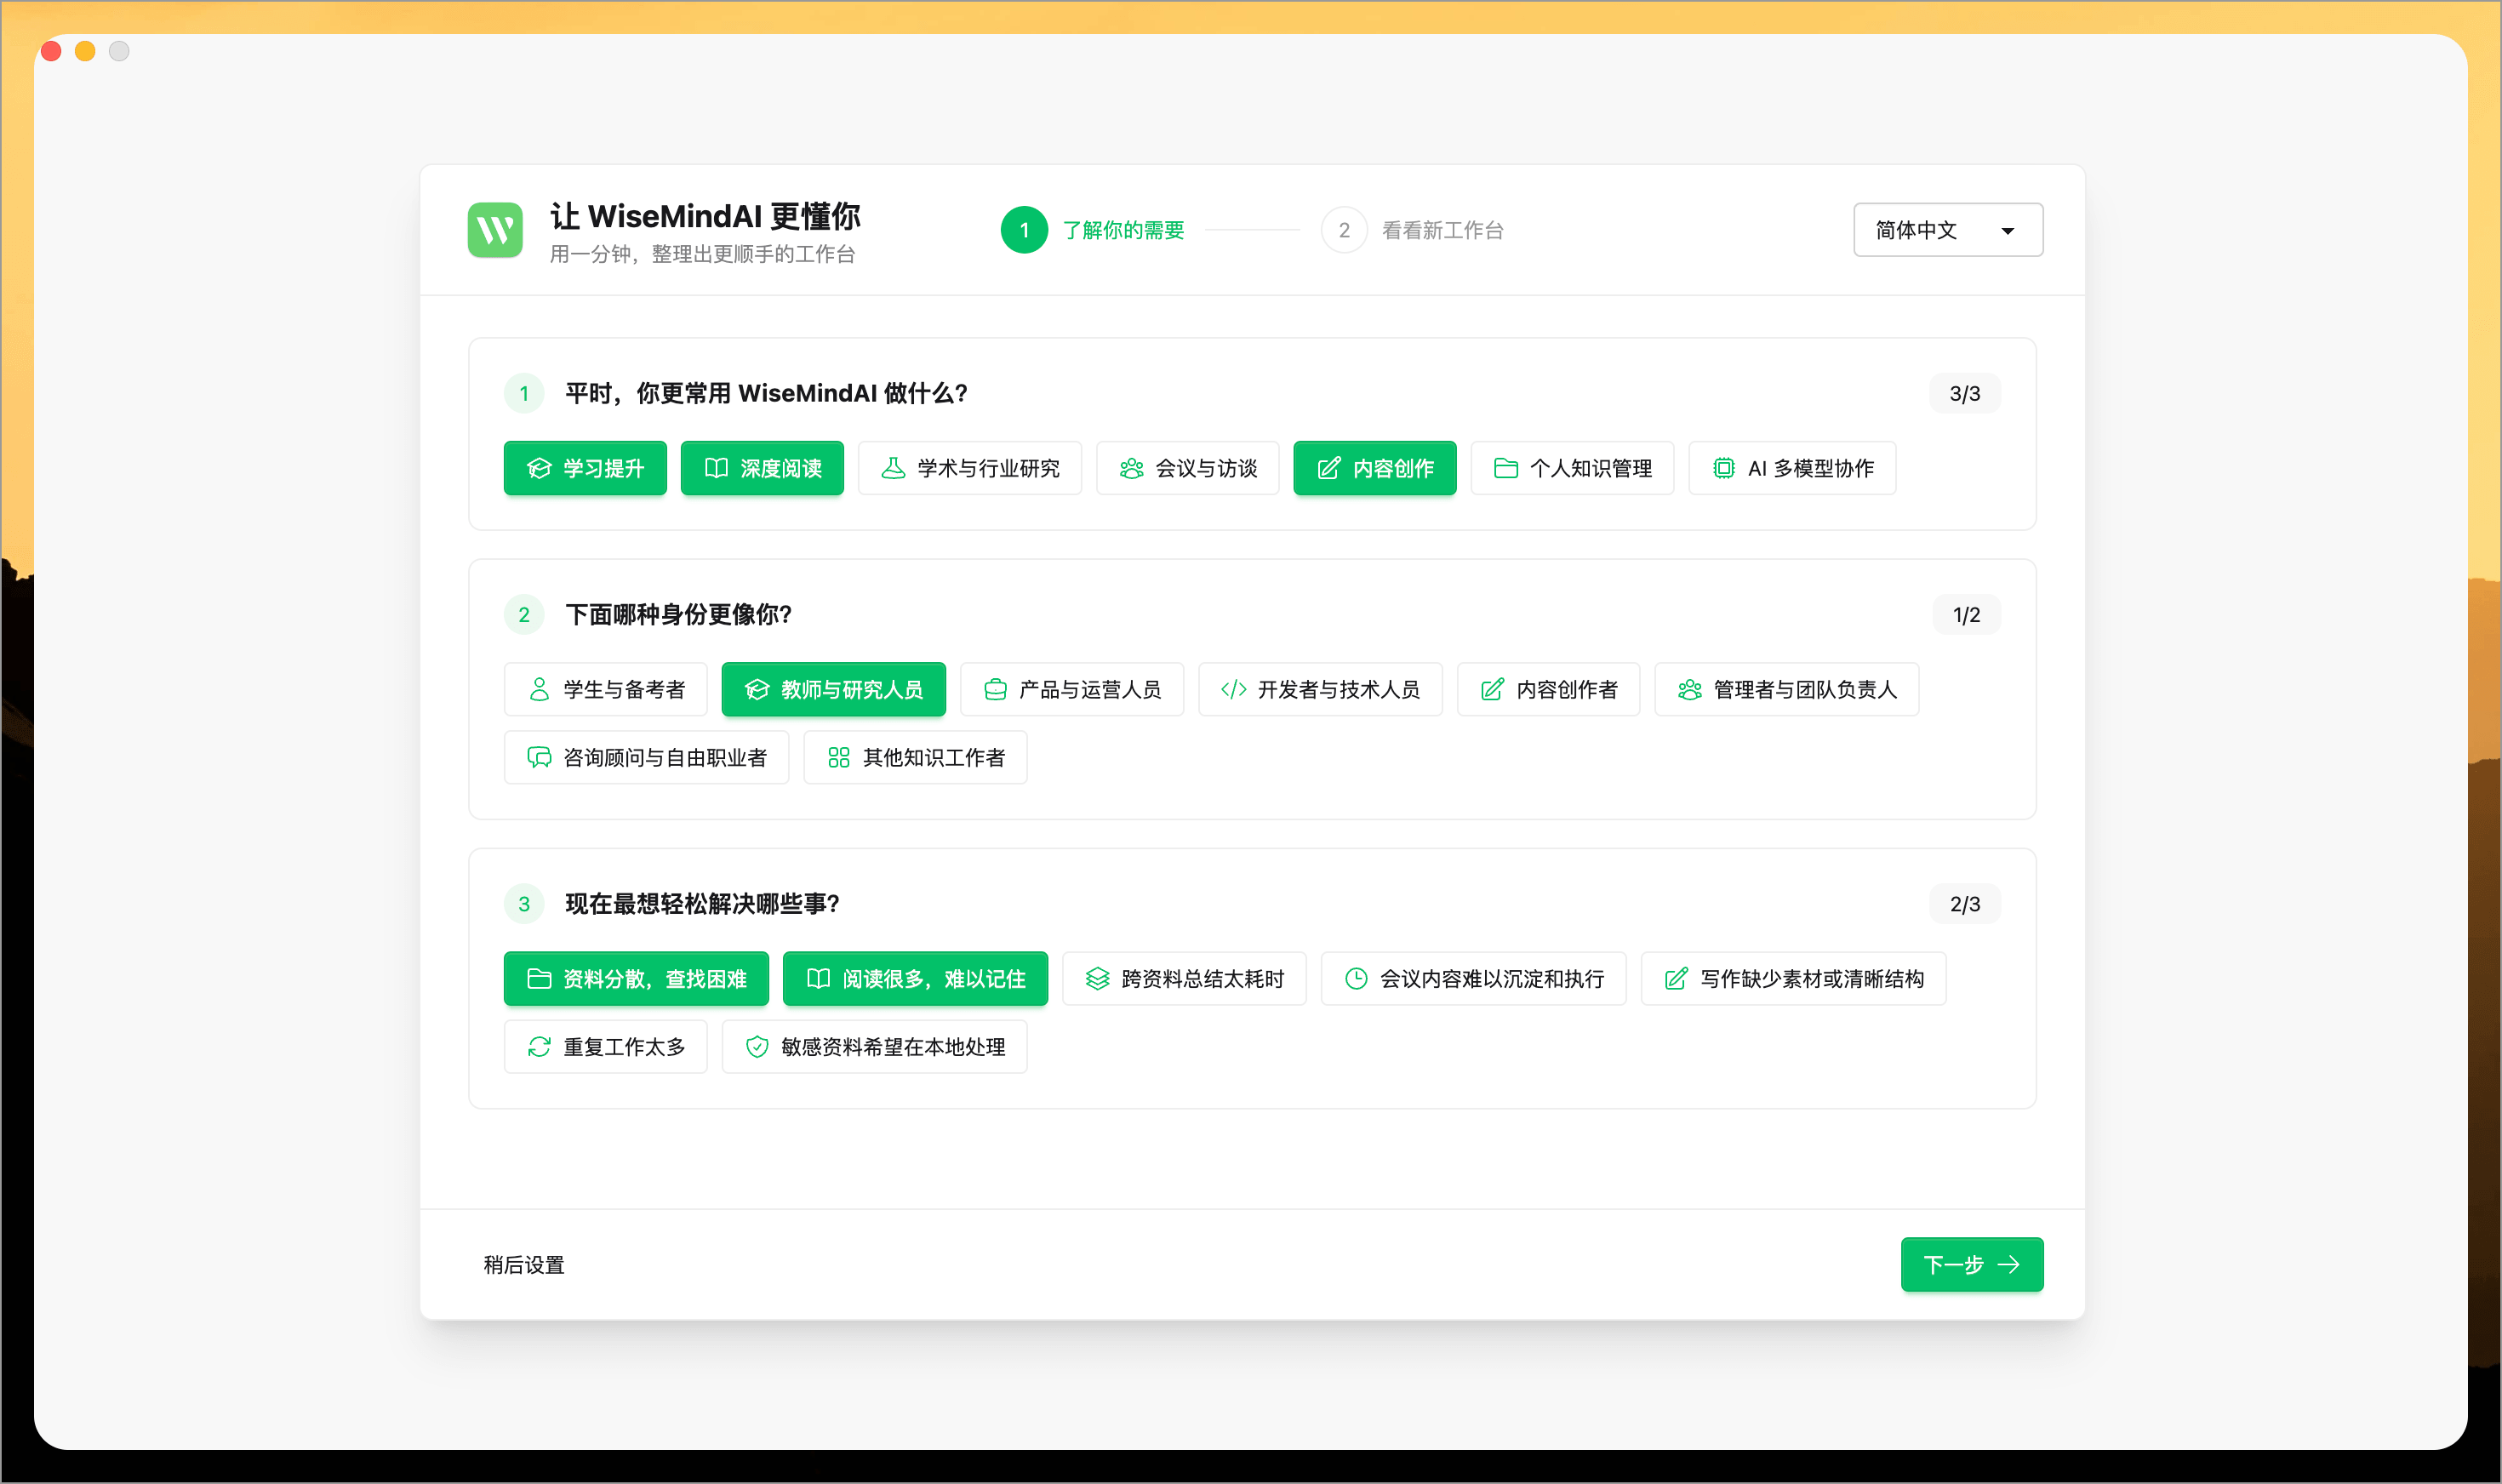2502x1484 pixels.
Task: Click the chat bubble icon on 咨询顾问与自由职业者
Action: [539, 757]
